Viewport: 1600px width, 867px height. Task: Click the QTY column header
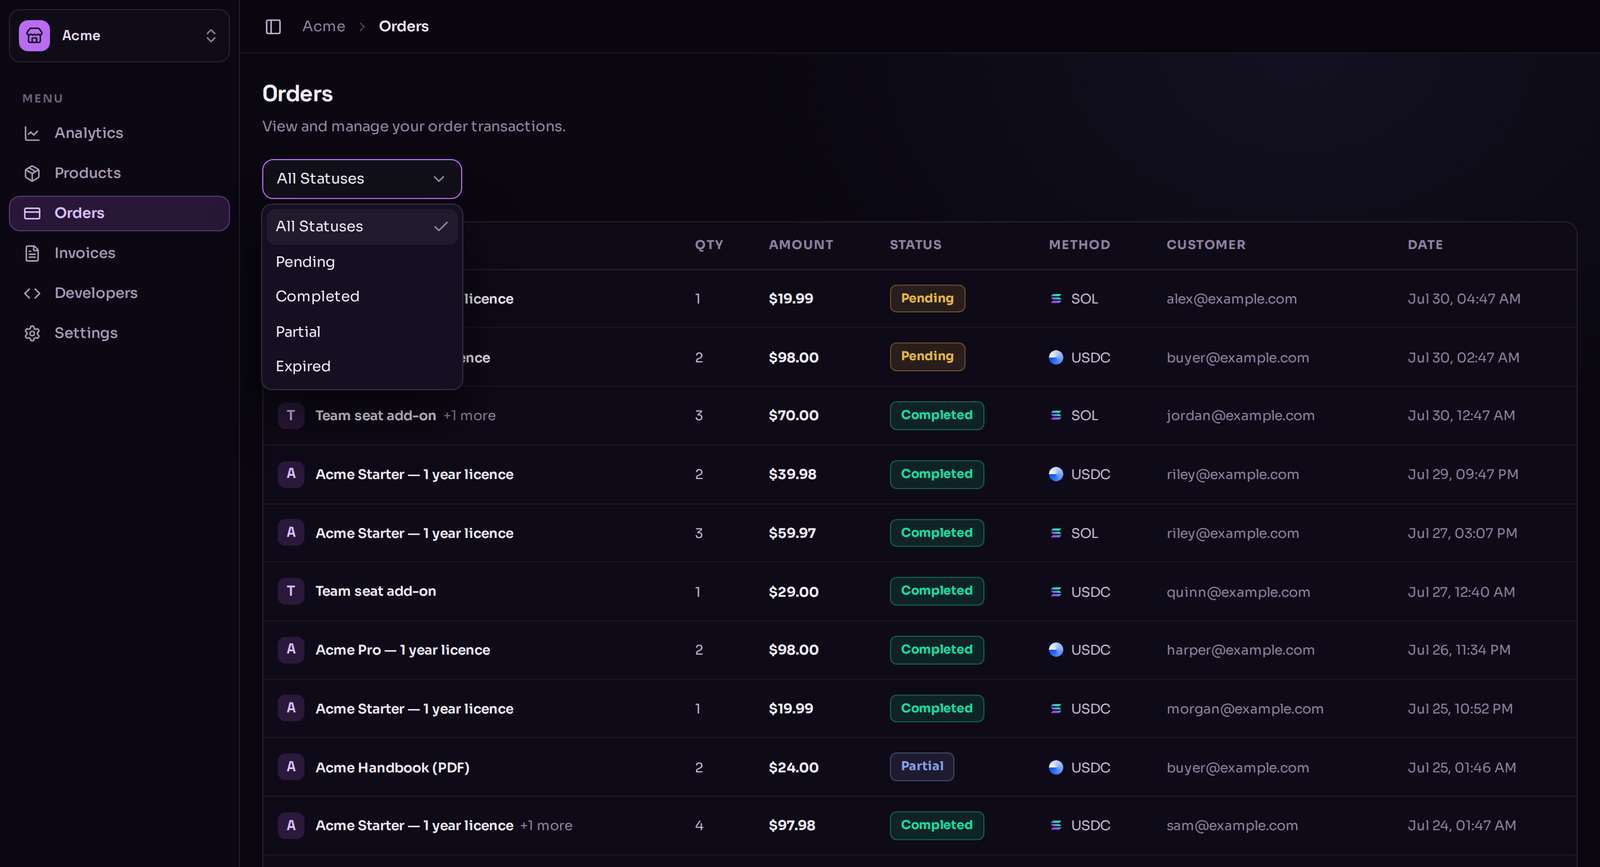(709, 245)
